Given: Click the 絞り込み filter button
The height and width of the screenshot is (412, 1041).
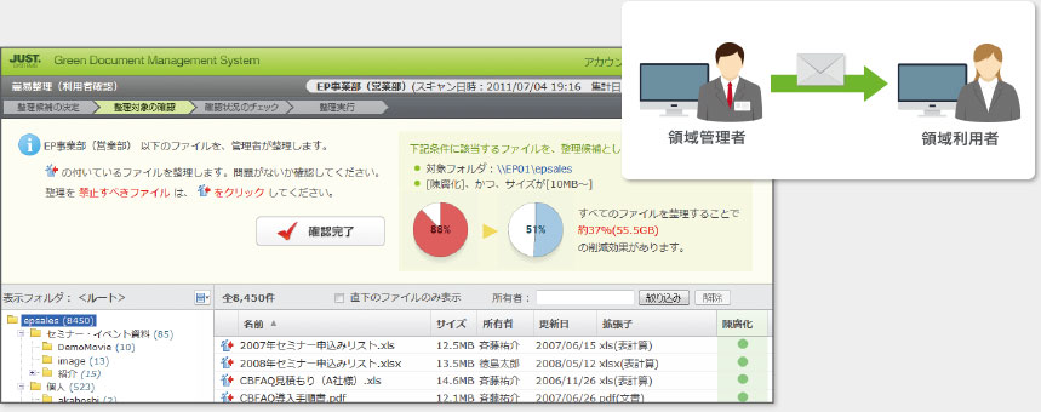Looking at the screenshot, I should pos(664,298).
